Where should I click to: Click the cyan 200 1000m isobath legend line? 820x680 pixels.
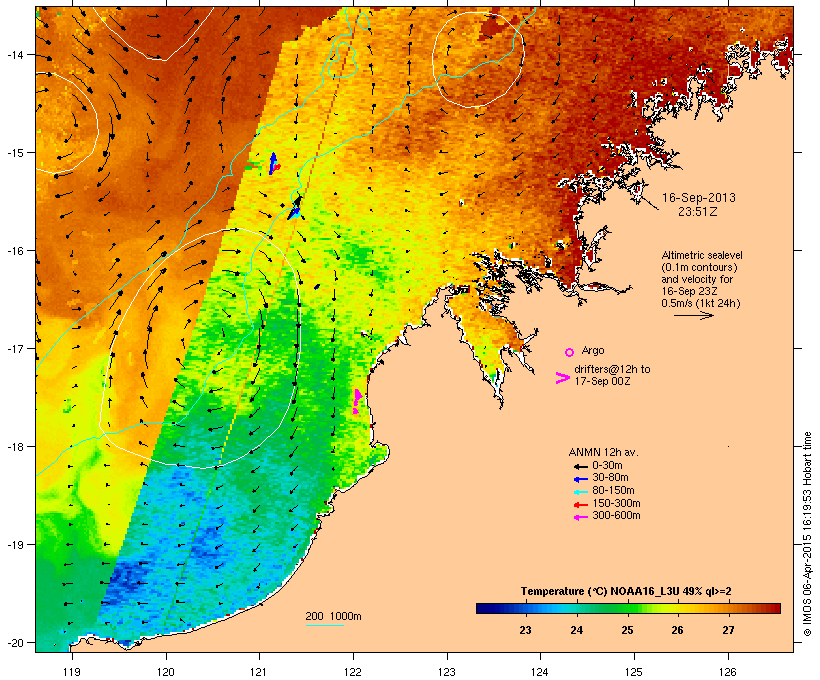point(325,625)
